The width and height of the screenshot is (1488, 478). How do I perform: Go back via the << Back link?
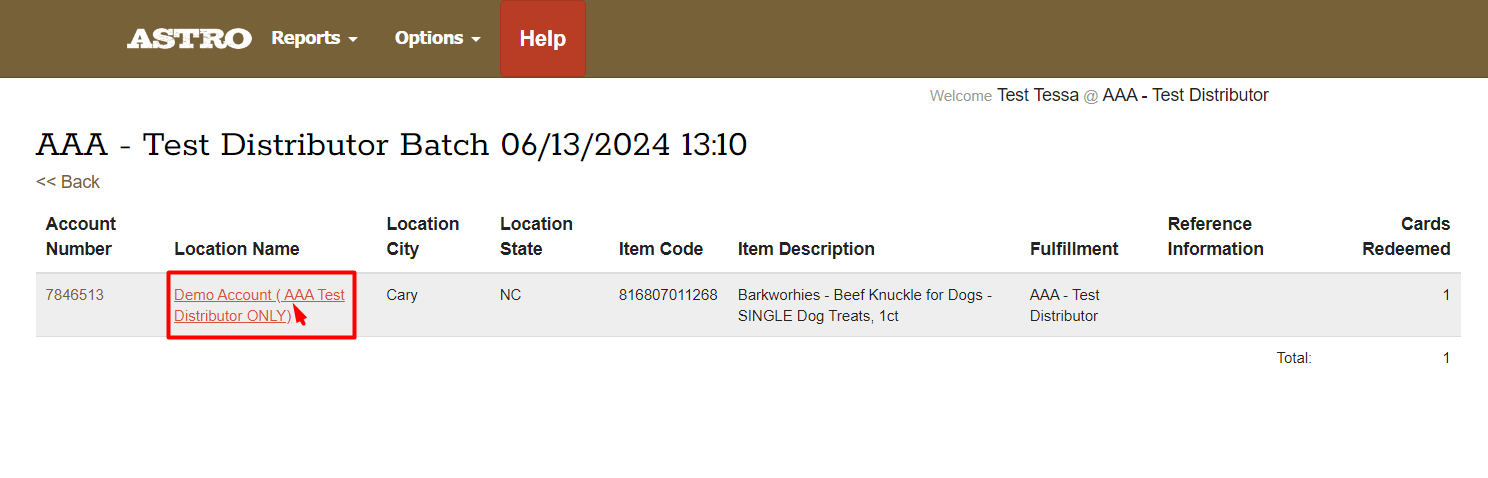click(x=68, y=182)
